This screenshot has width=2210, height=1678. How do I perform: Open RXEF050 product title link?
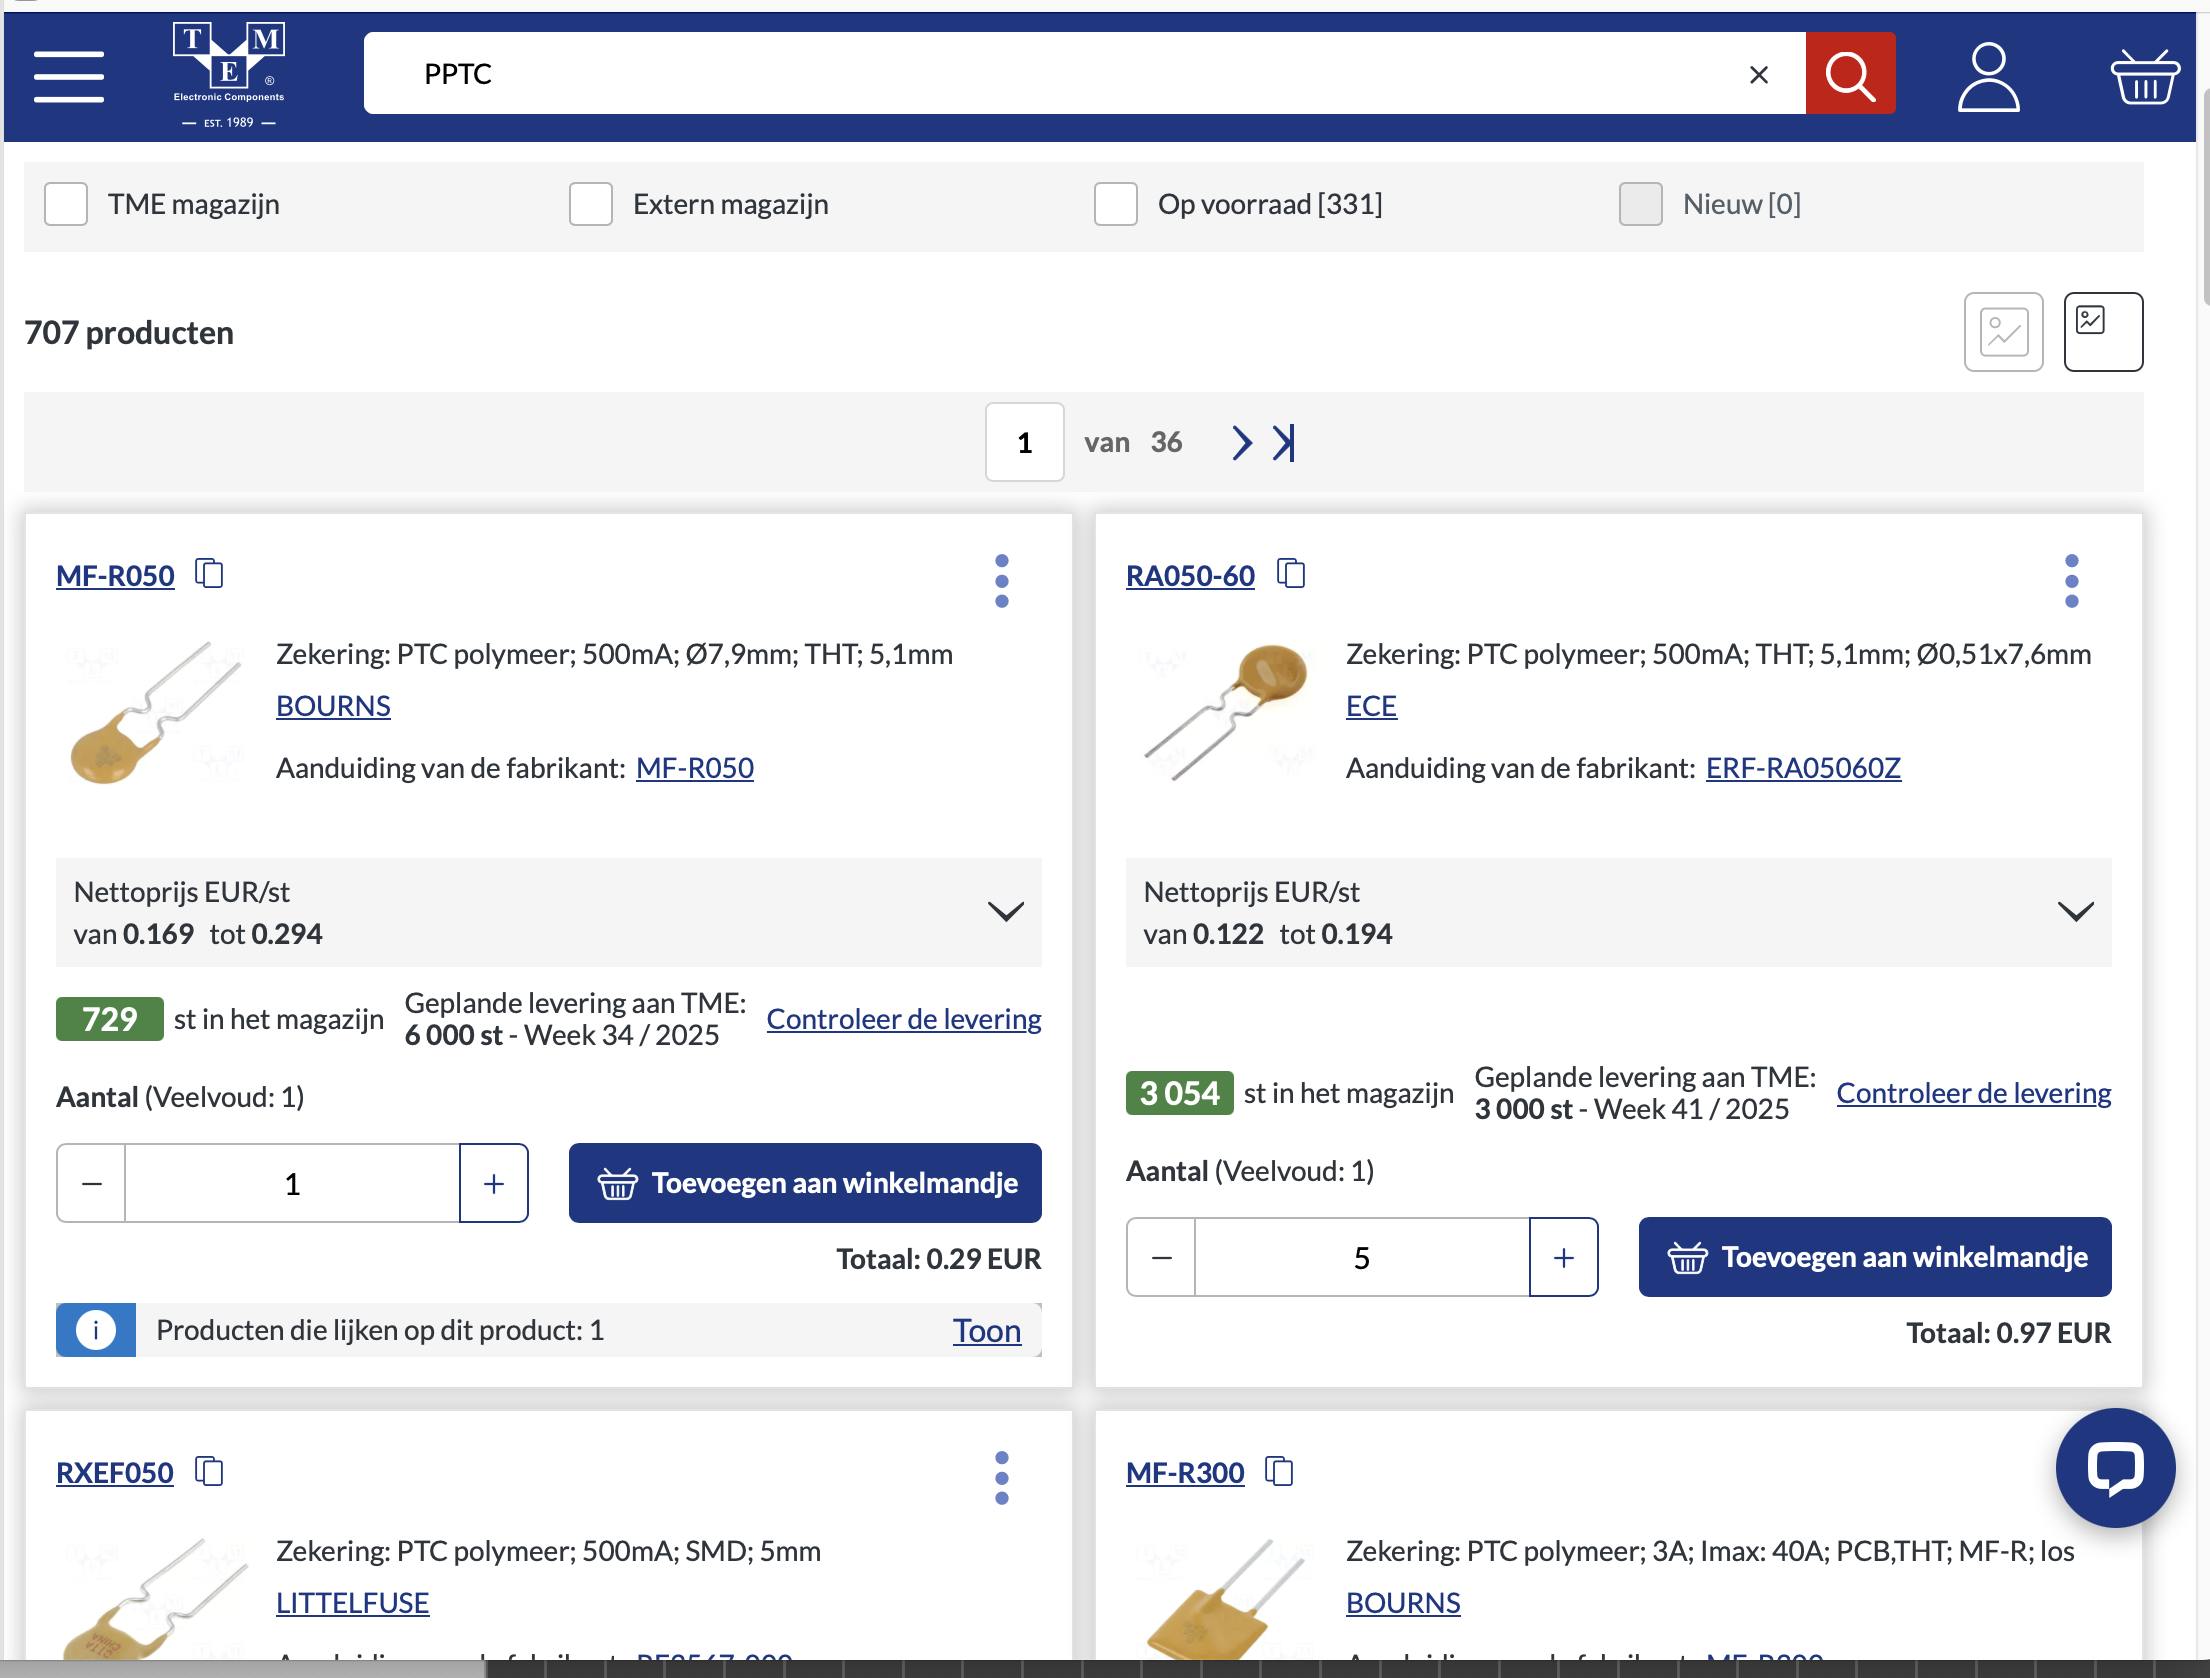[x=115, y=1472]
